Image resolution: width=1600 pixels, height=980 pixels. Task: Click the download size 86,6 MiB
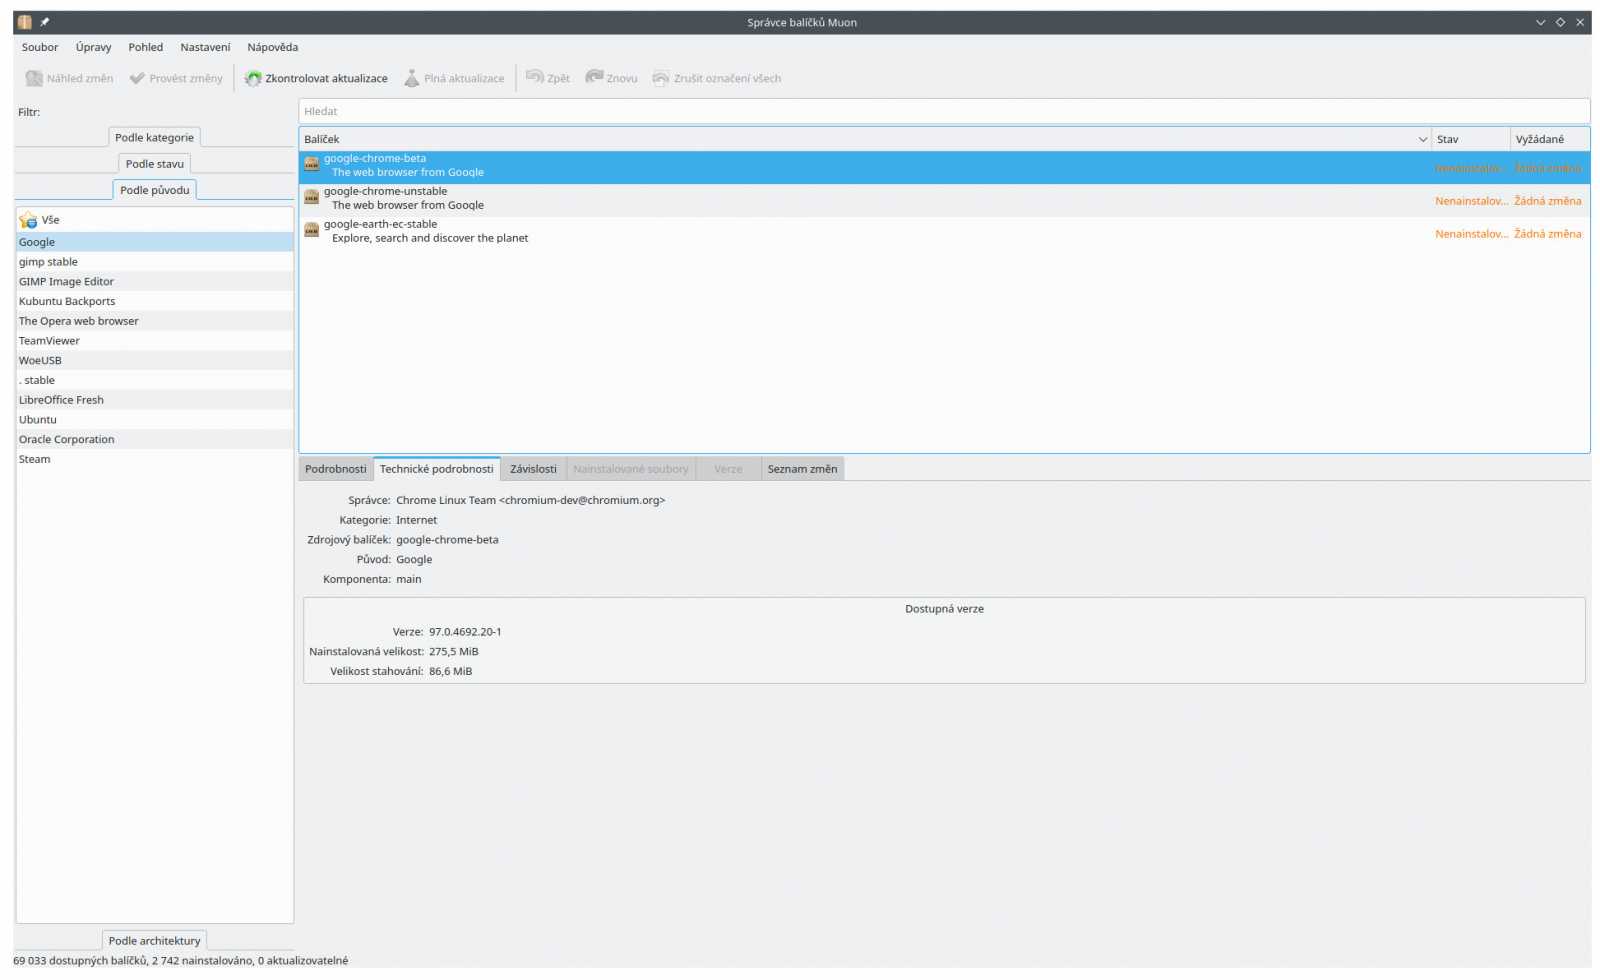450,672
